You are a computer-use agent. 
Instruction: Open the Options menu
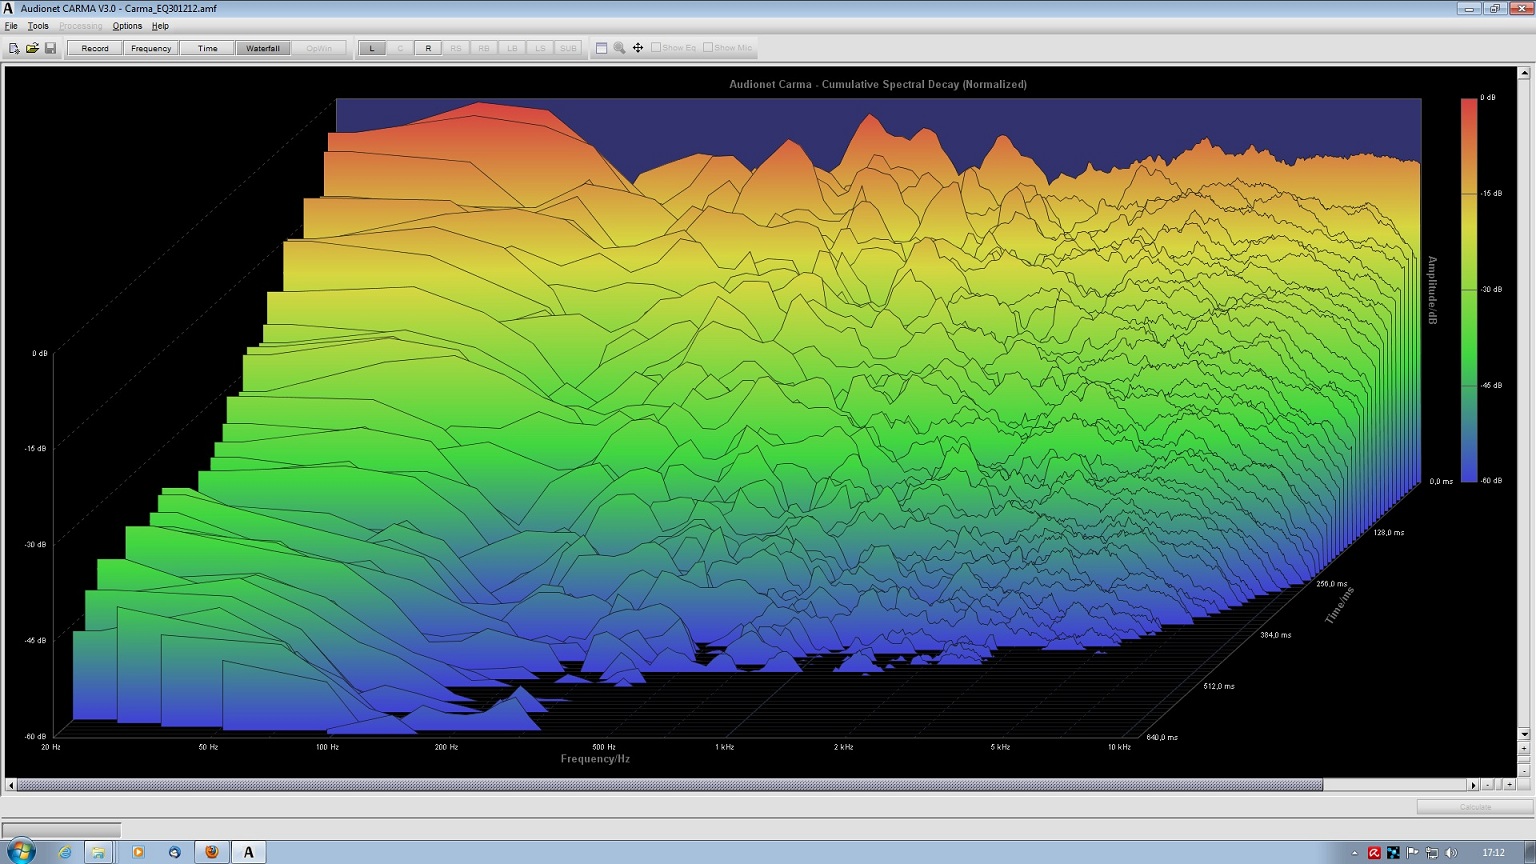point(127,26)
